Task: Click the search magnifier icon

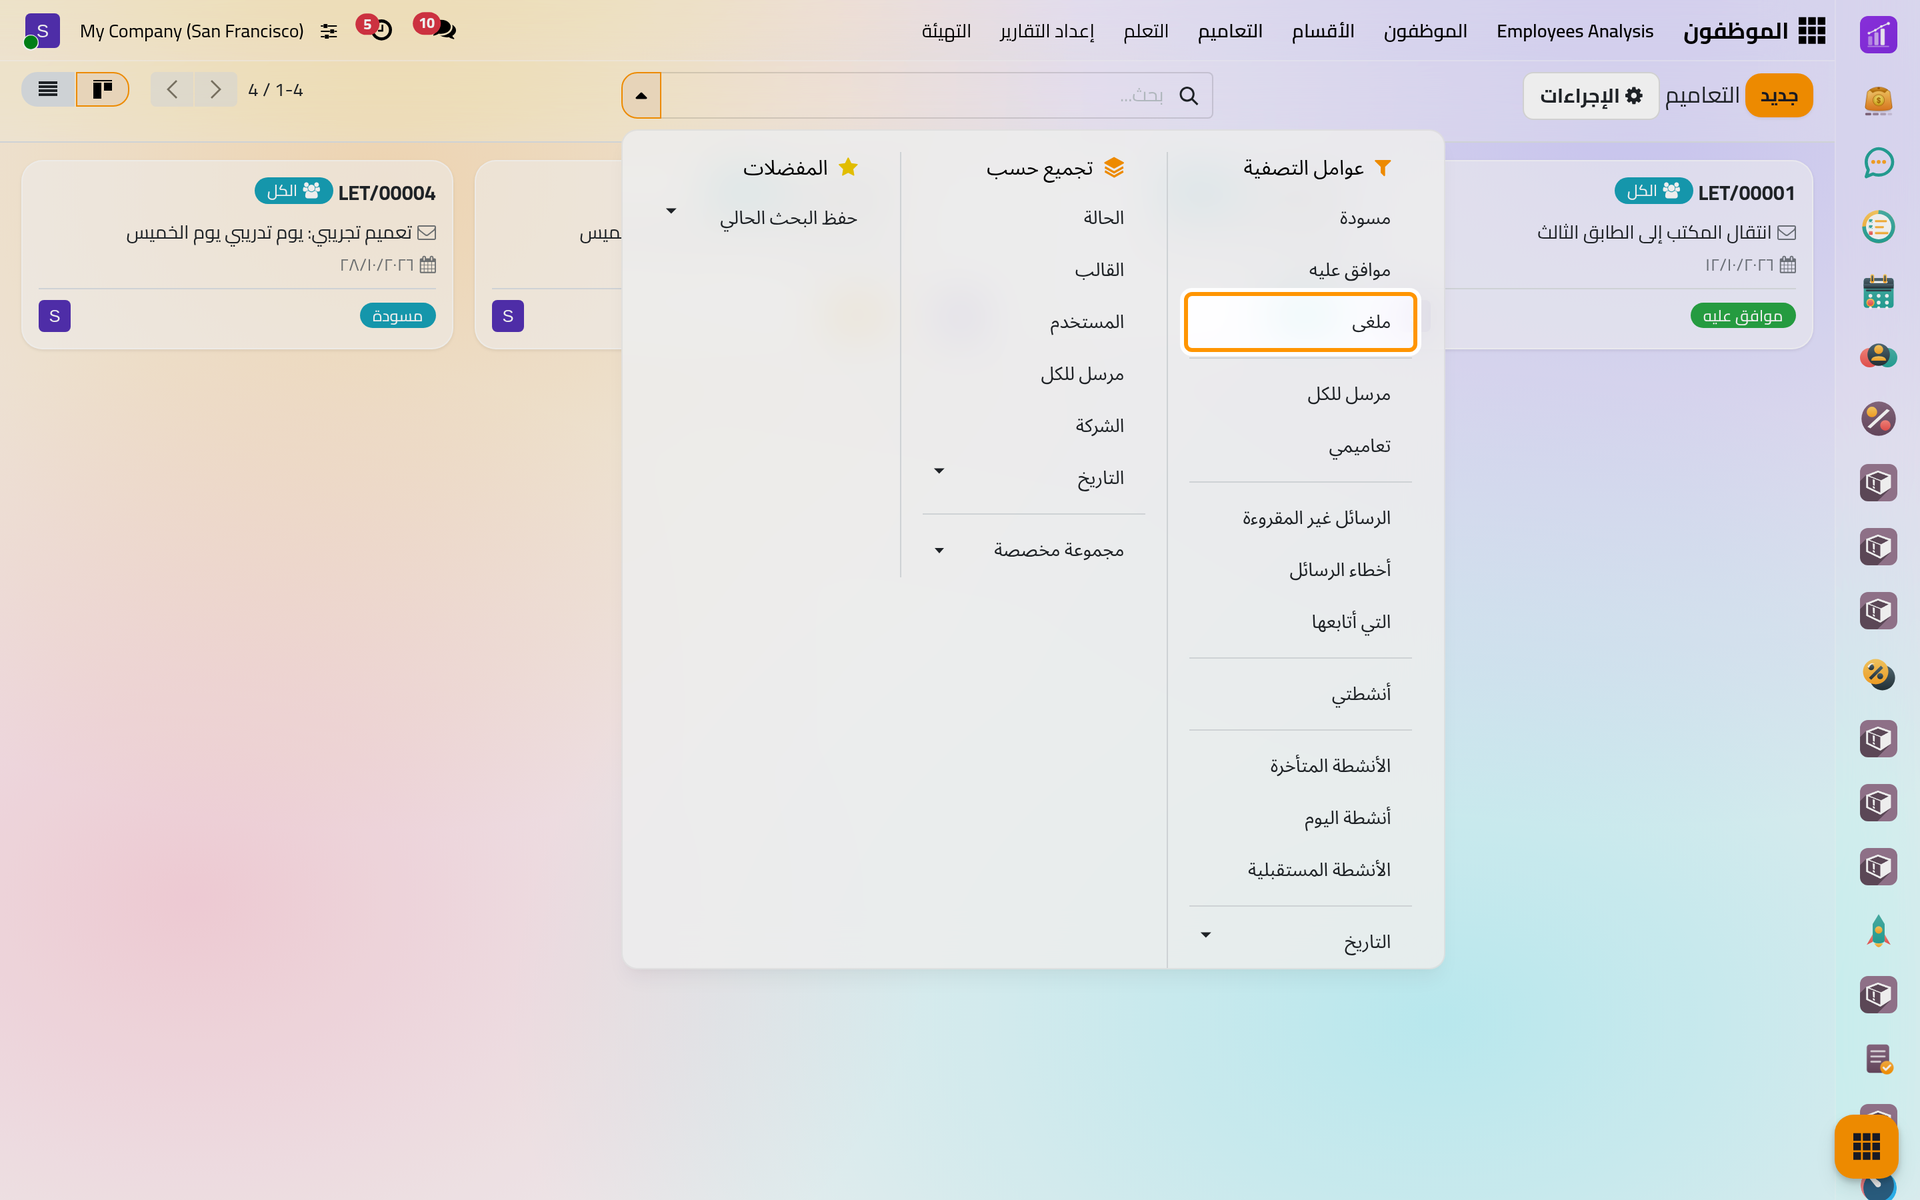Action: (1188, 95)
